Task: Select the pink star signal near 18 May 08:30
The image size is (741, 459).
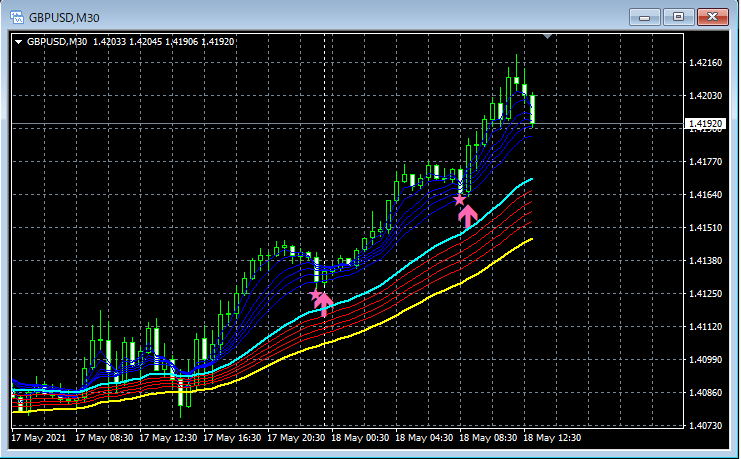Action: (460, 199)
